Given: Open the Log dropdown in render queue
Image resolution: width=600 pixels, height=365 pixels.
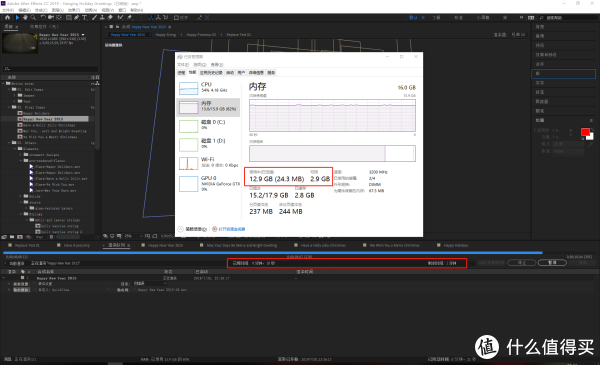Looking at the screenshot, I should 150,284.
